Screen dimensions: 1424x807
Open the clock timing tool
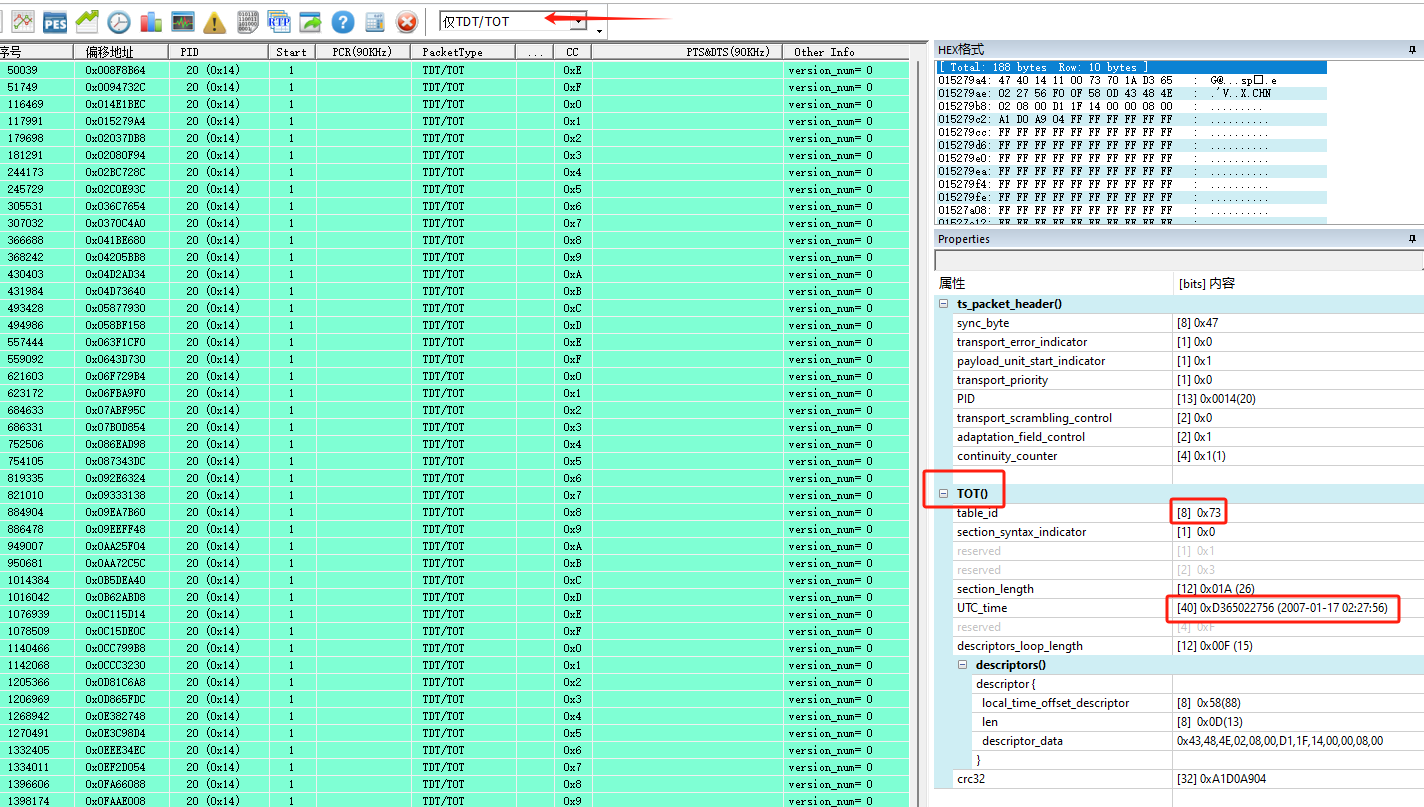[119, 21]
